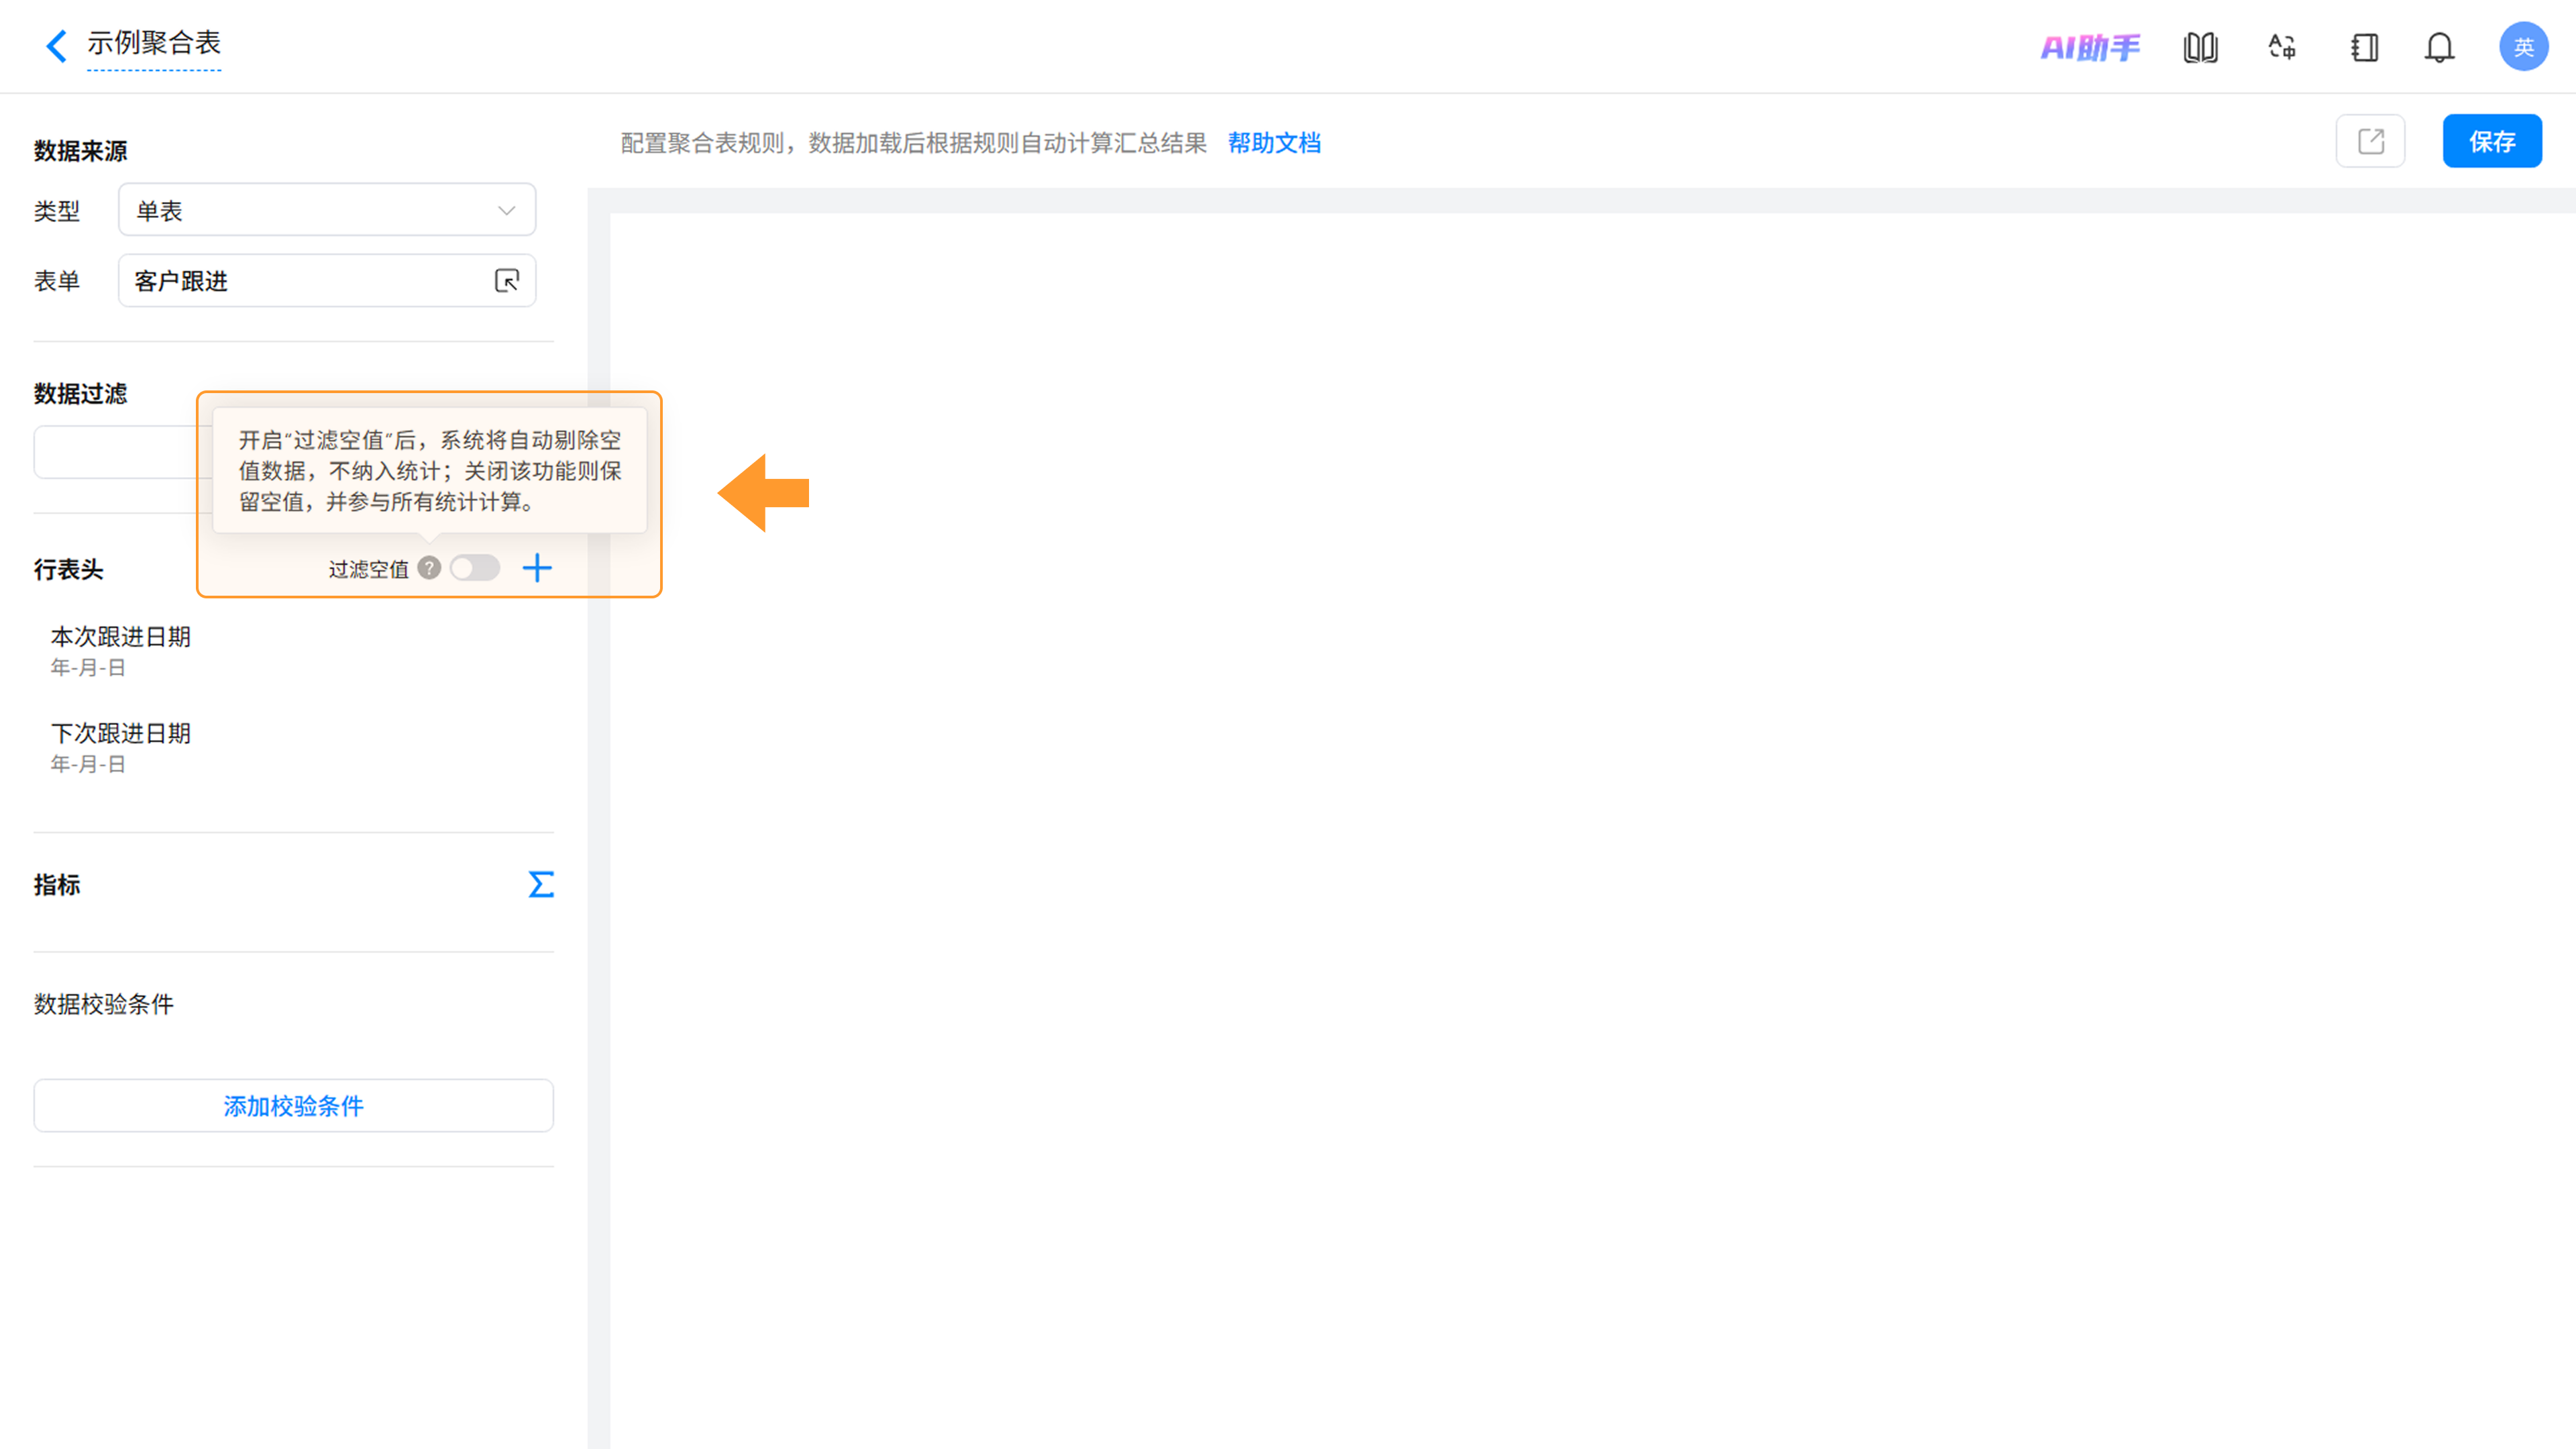Open the notebook icon in header
The width and height of the screenshot is (2576, 1449).
pyautogui.click(x=2364, y=47)
